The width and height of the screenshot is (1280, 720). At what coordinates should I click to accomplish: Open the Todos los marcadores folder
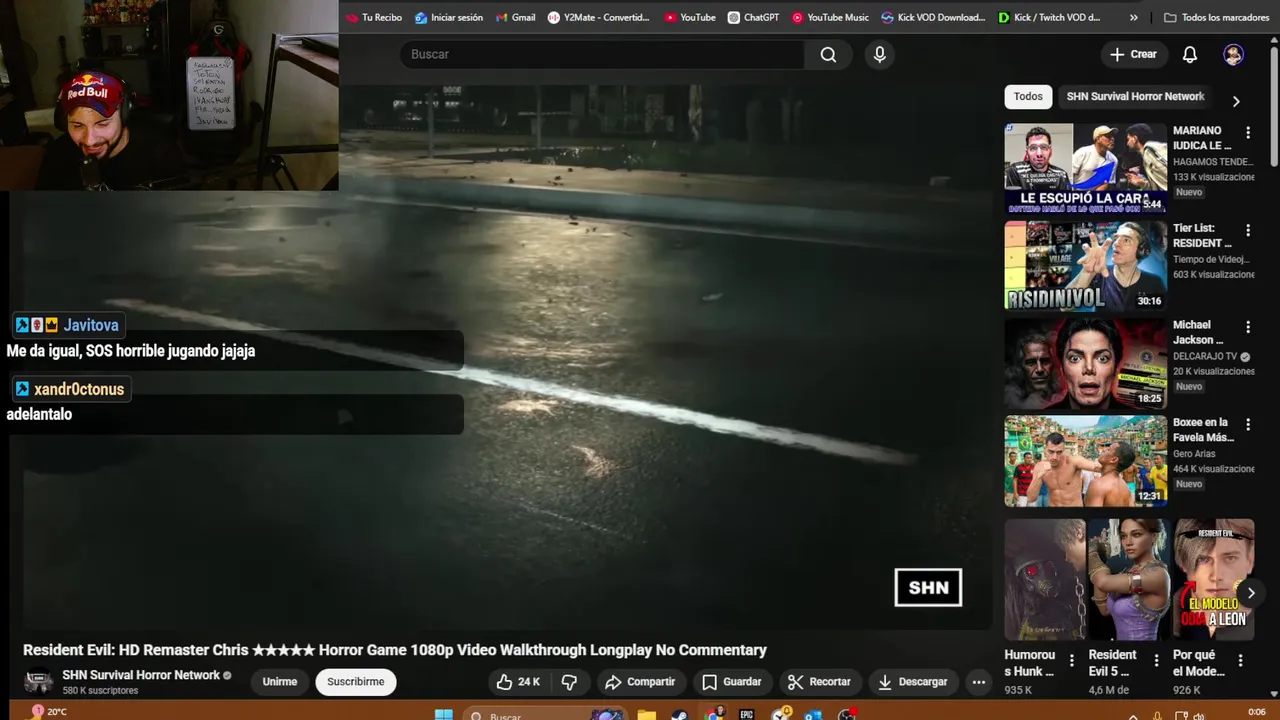[1216, 17]
